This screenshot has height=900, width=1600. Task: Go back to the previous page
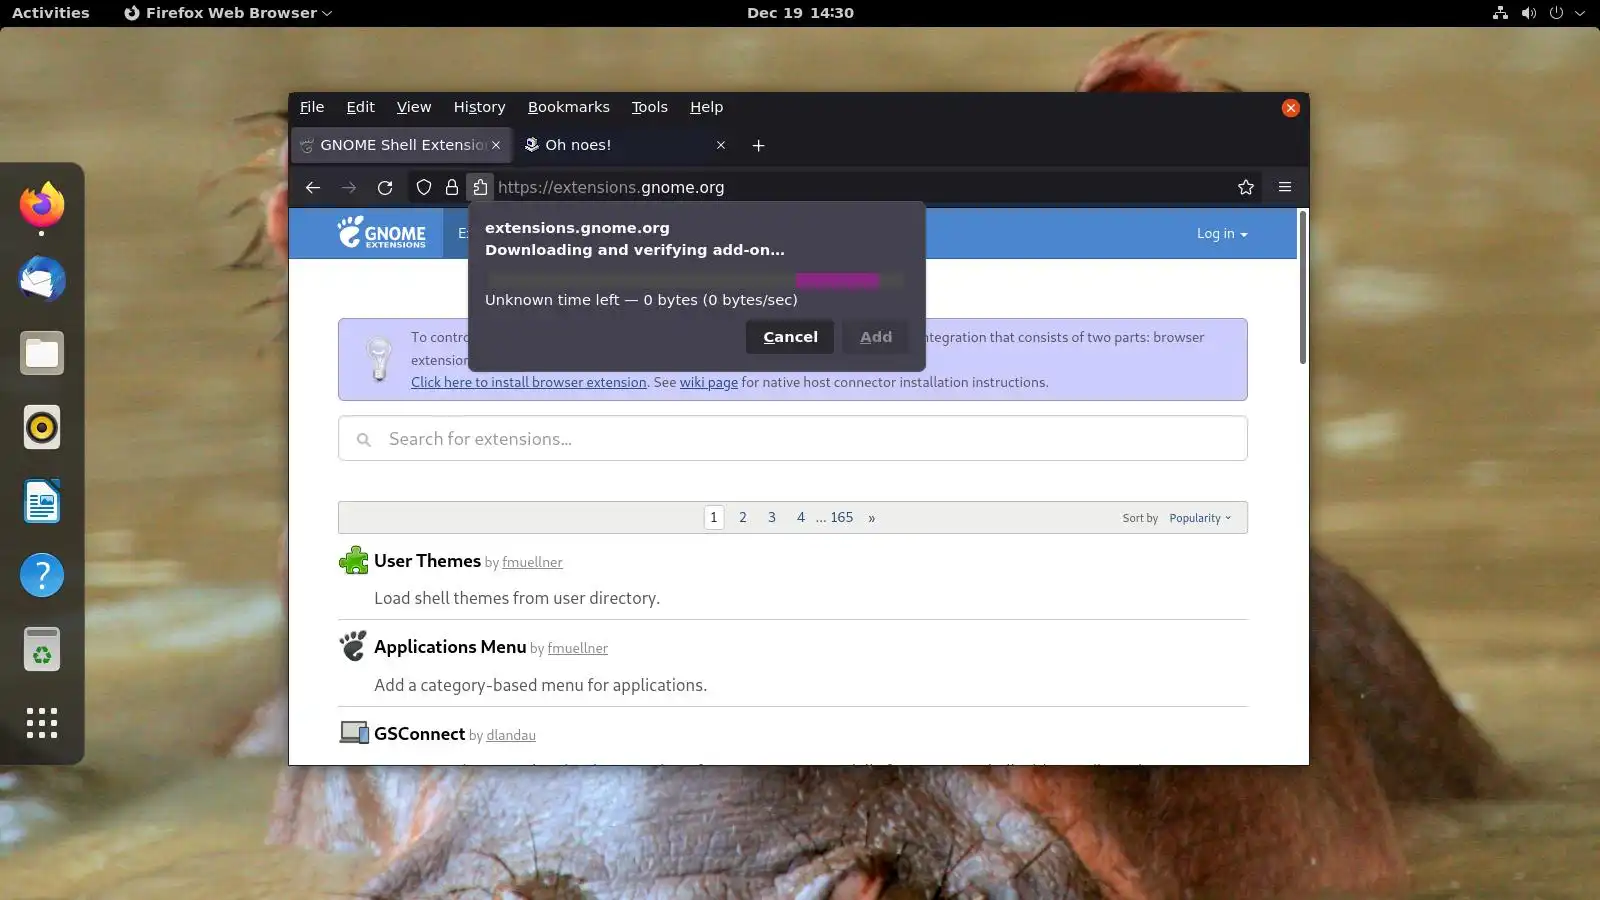(x=313, y=187)
